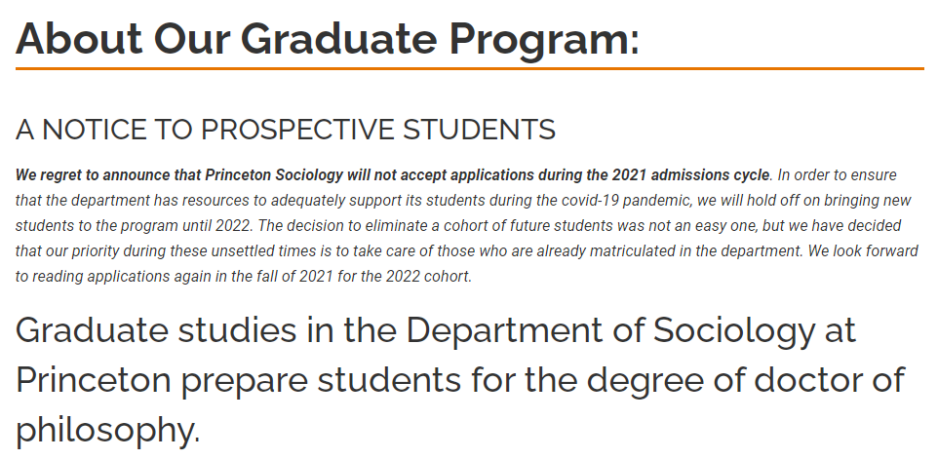Click 'We look forward' at the line end

(865, 251)
